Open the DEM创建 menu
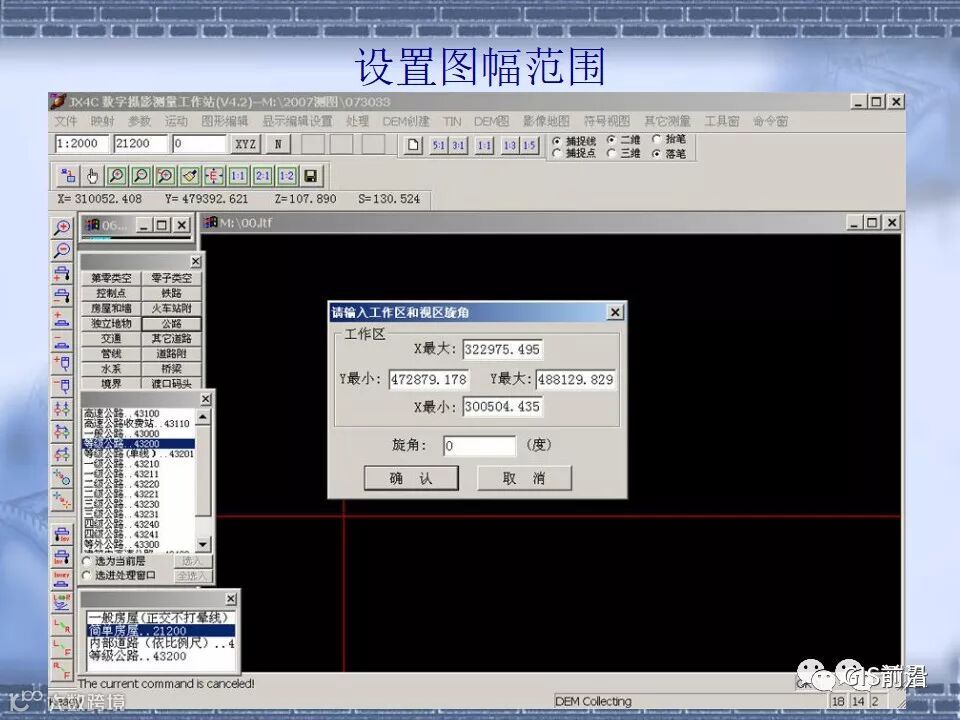This screenshot has height=720, width=960. [406, 121]
